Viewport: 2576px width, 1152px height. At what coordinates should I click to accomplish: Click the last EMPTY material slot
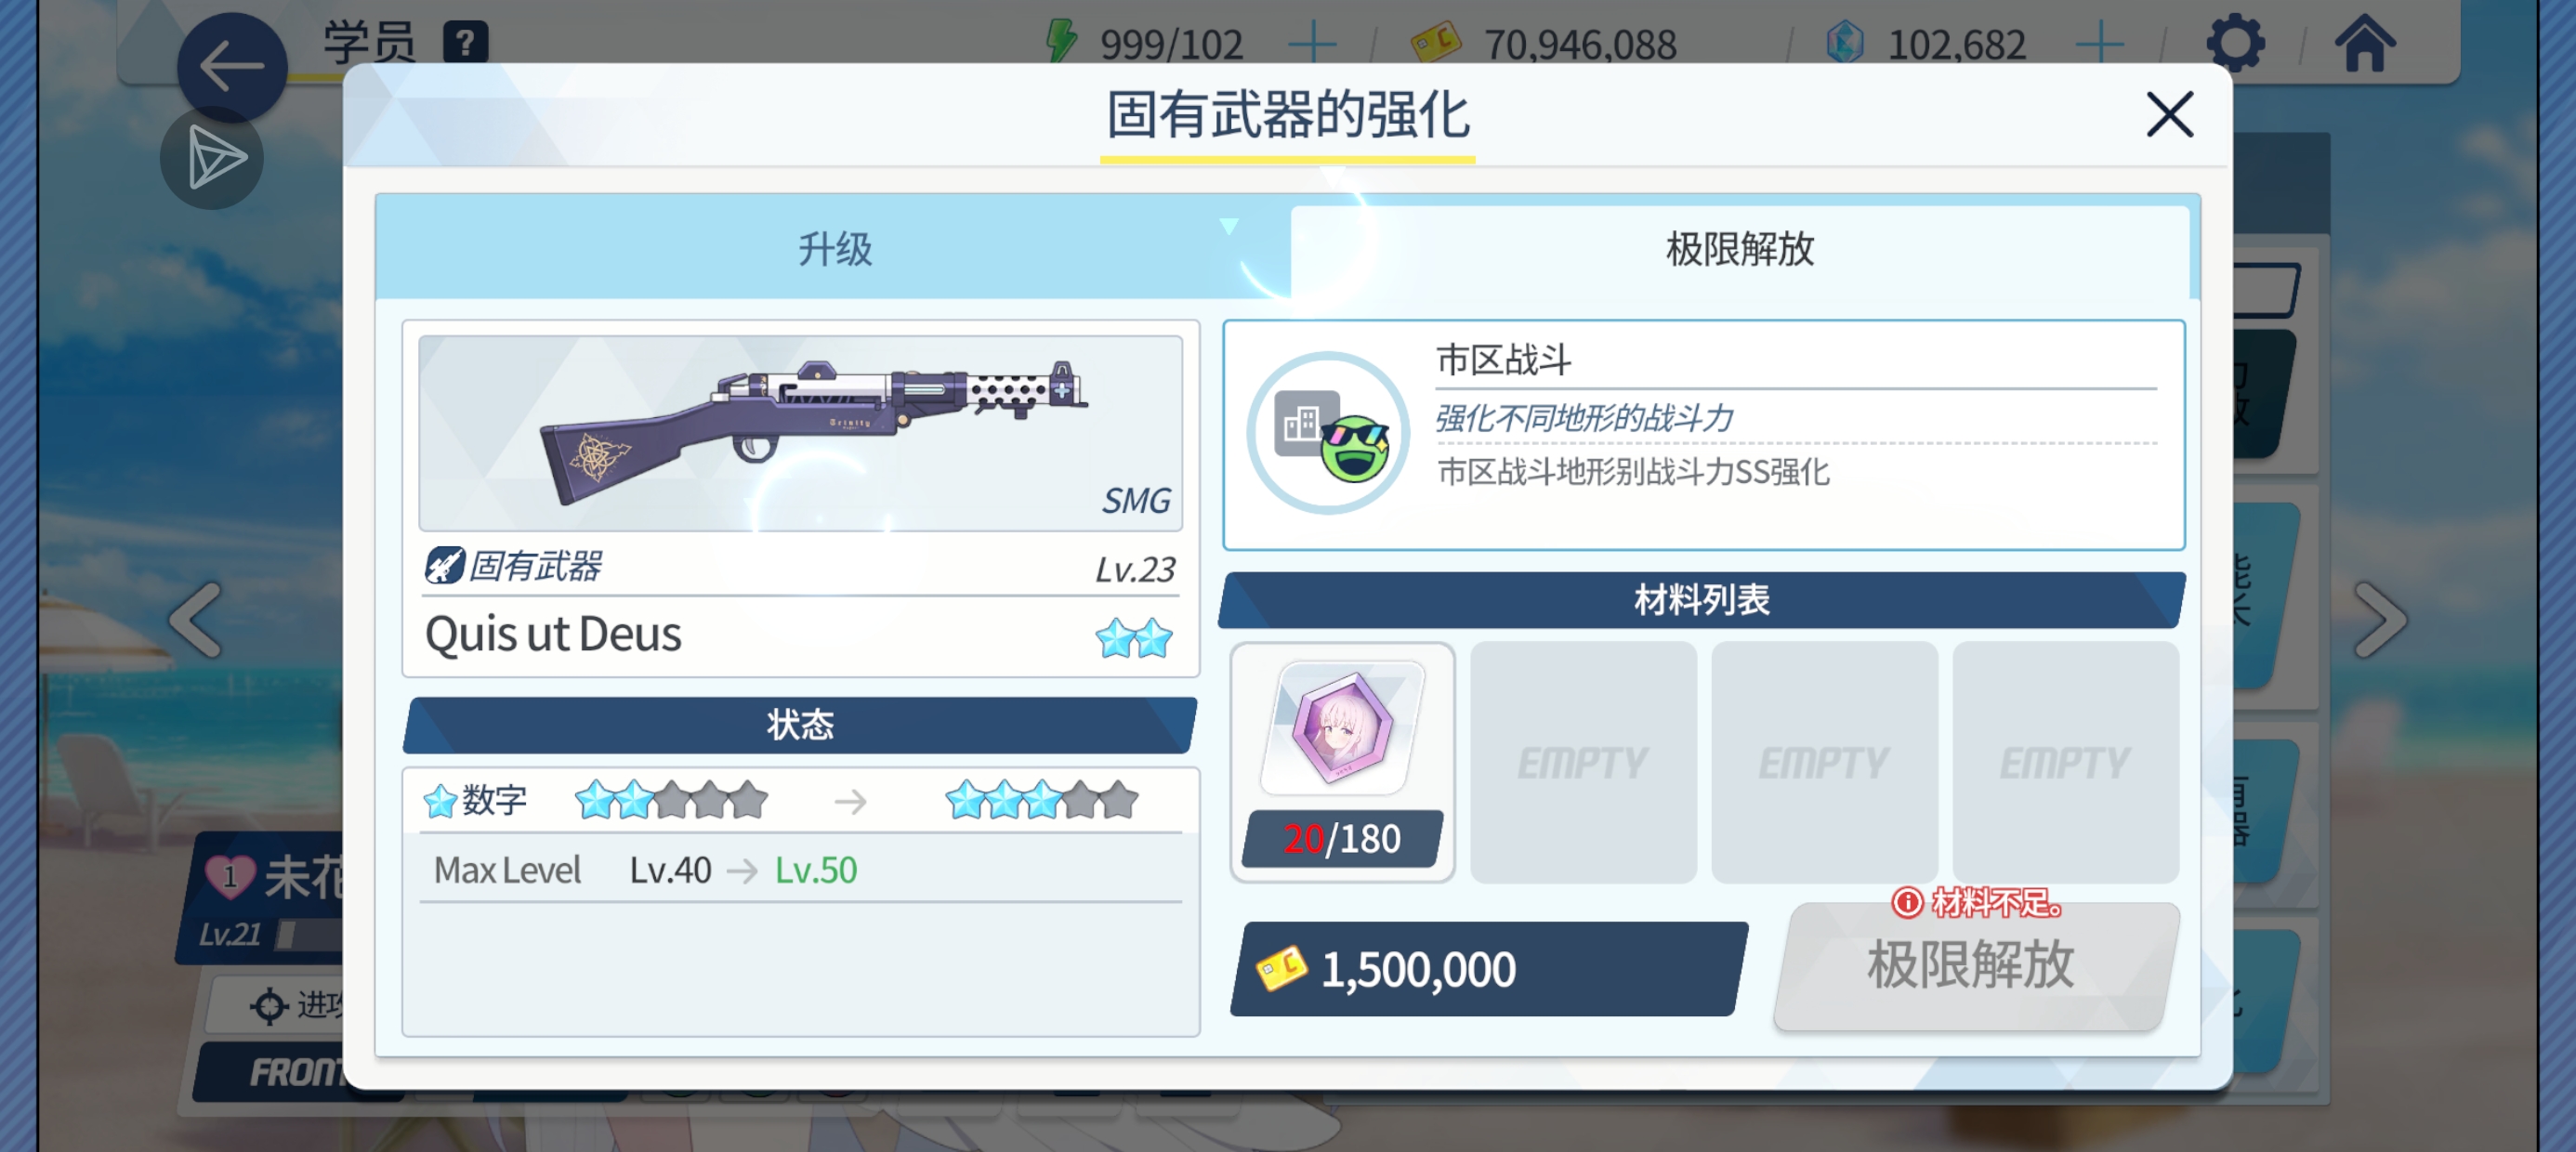pyautogui.click(x=2065, y=762)
